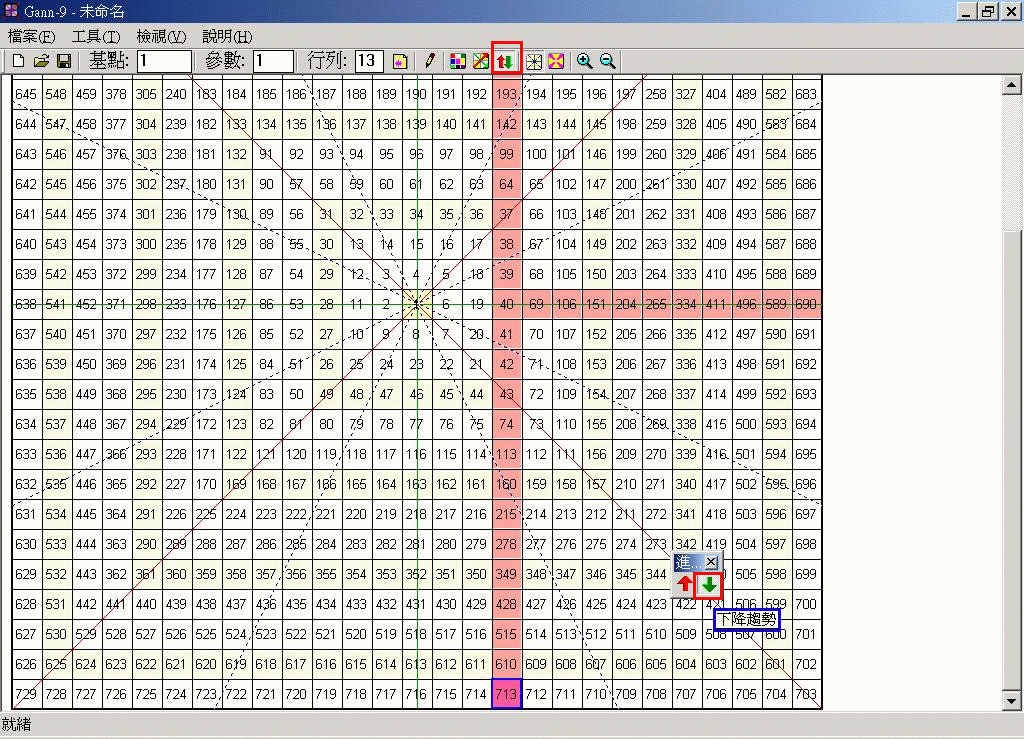Close the small floating 進 panel
The height and width of the screenshot is (739, 1024).
pos(711,561)
